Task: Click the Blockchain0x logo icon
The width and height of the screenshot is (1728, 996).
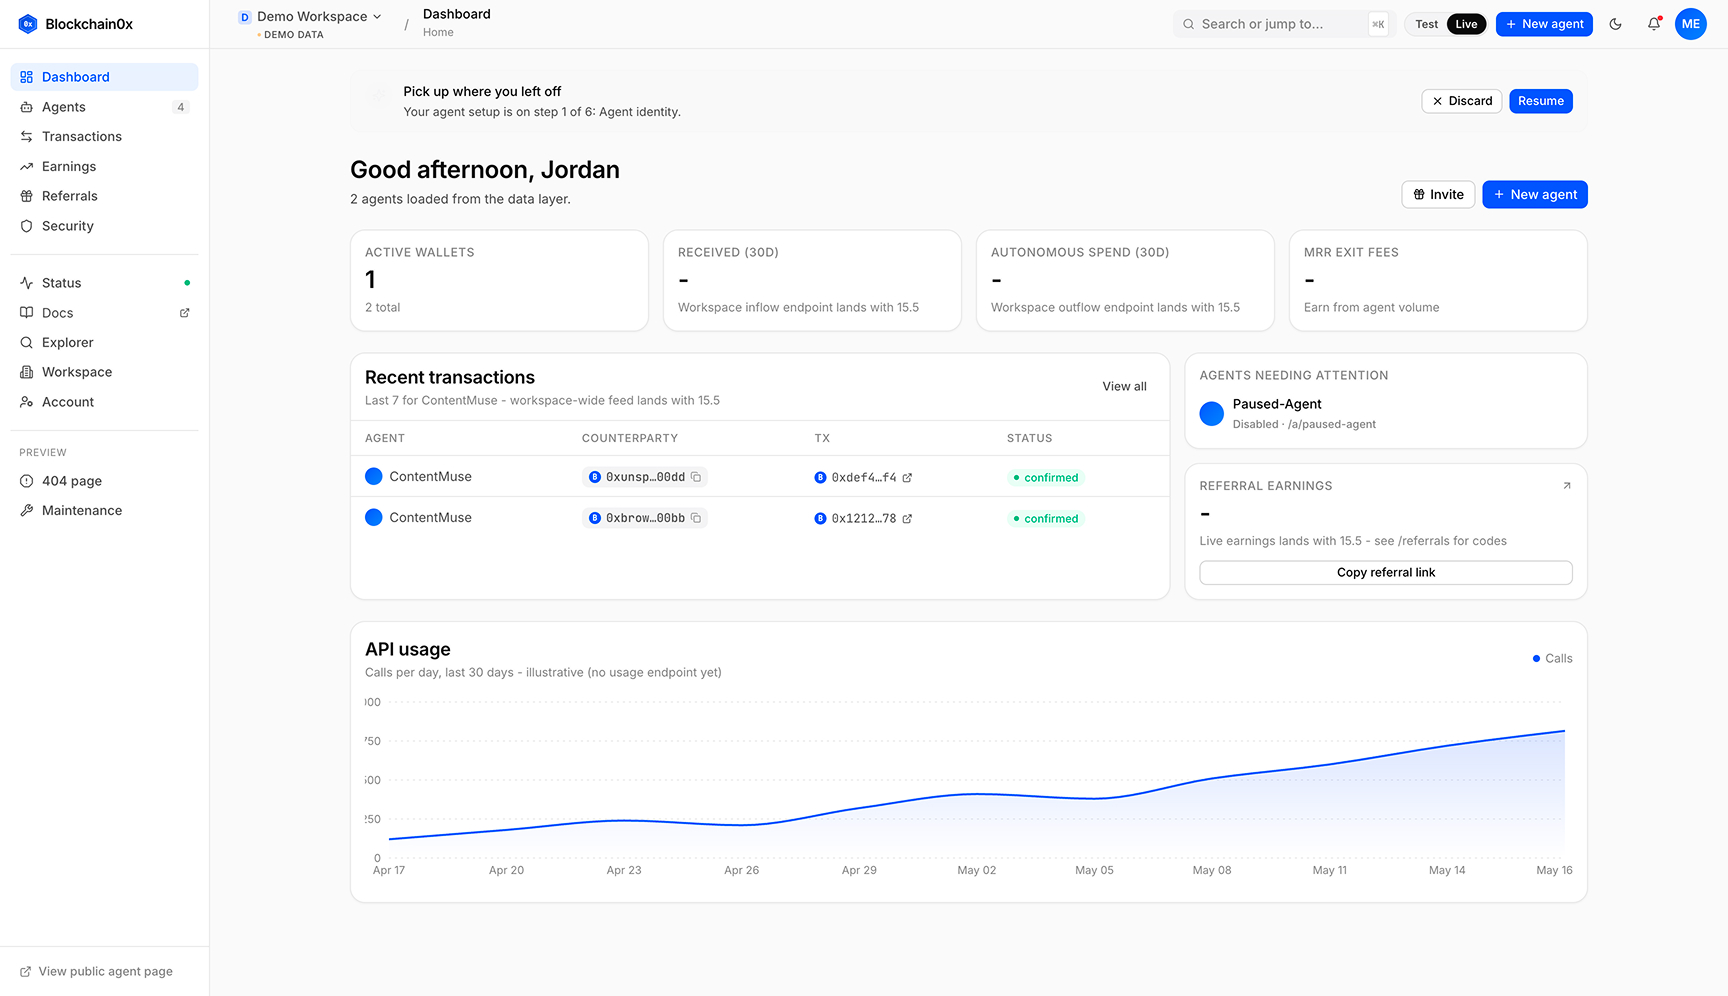Action: (28, 24)
